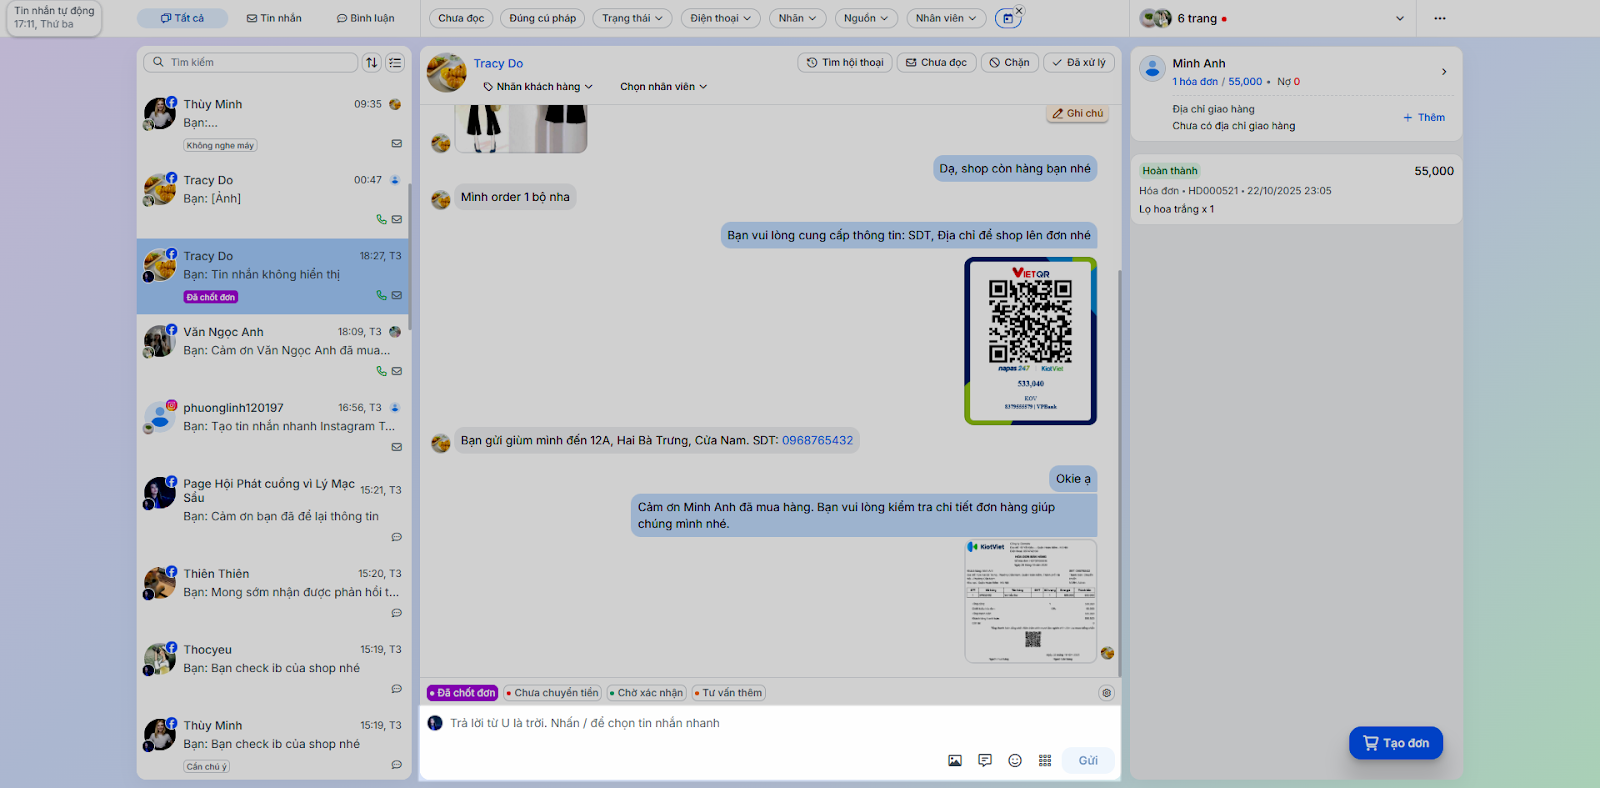This screenshot has height=788, width=1600.
Task: Toggle the Chưa đọc filter chip
Action: tap(461, 18)
